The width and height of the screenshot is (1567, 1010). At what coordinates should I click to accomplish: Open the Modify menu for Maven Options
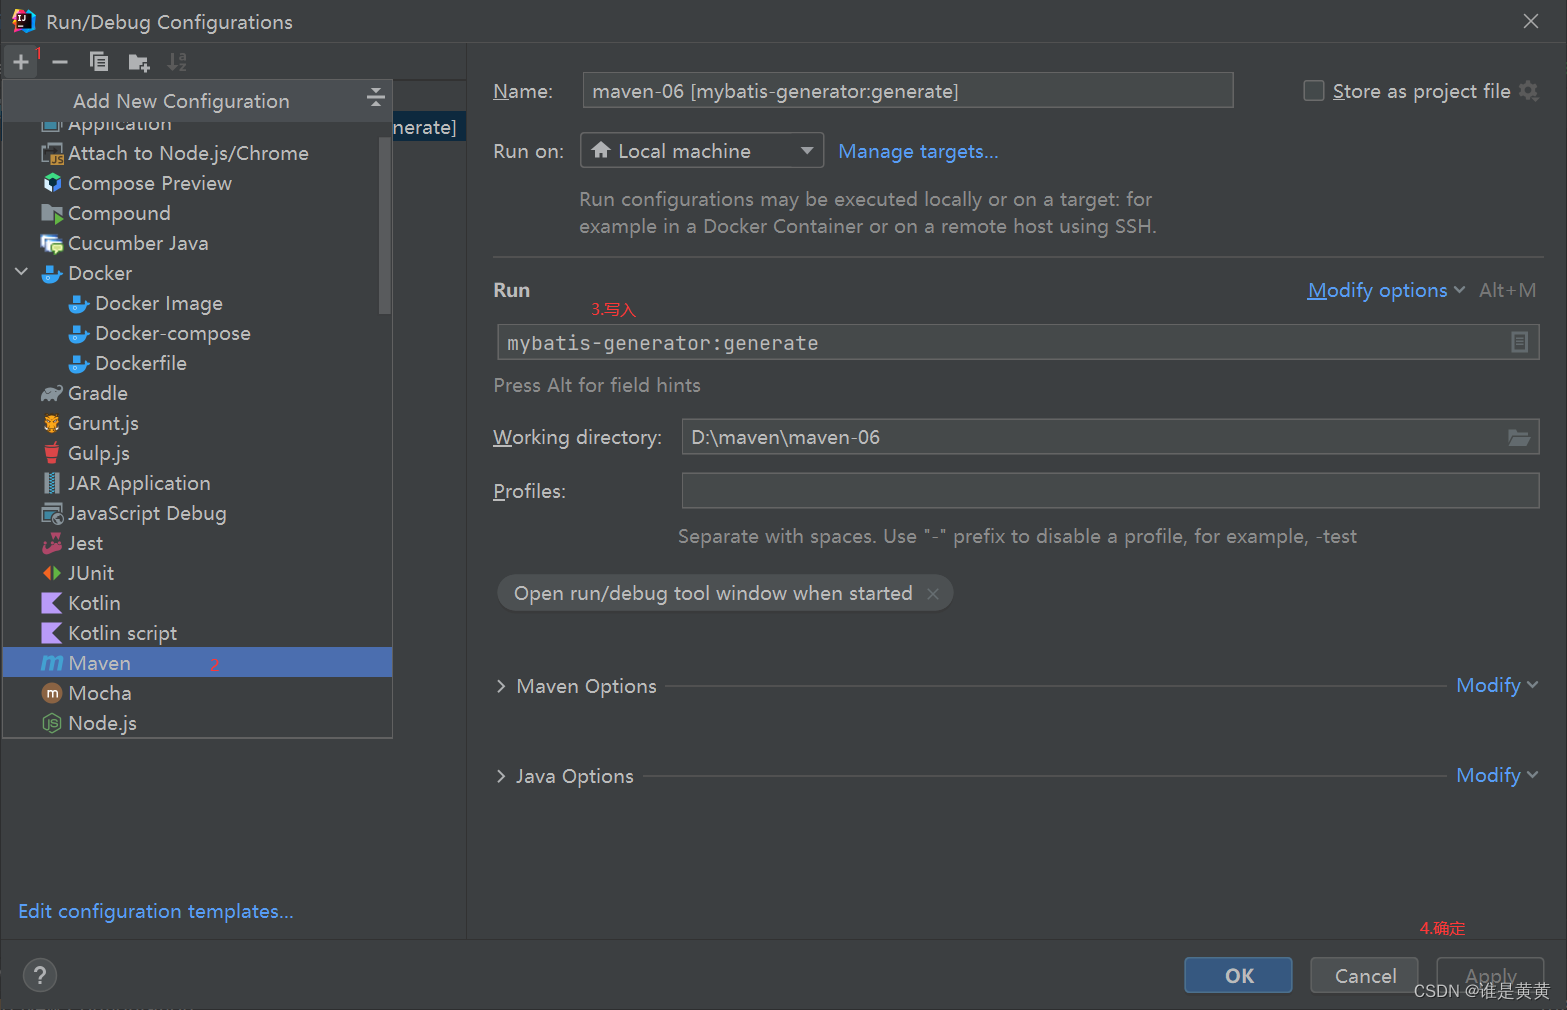click(1497, 685)
